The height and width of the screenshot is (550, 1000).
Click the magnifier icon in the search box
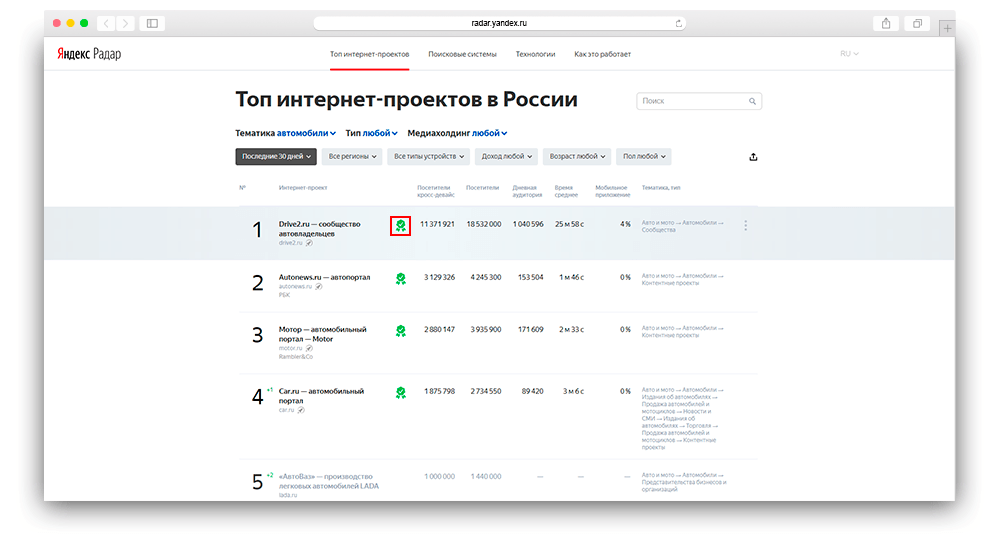click(x=753, y=101)
